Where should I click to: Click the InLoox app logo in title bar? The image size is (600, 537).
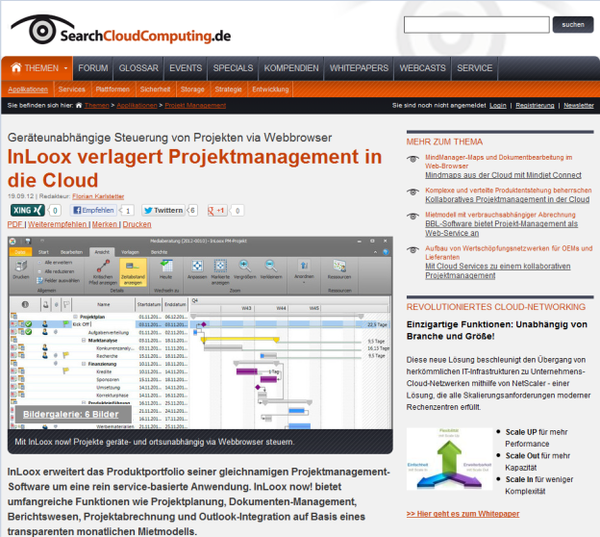pos(13,241)
